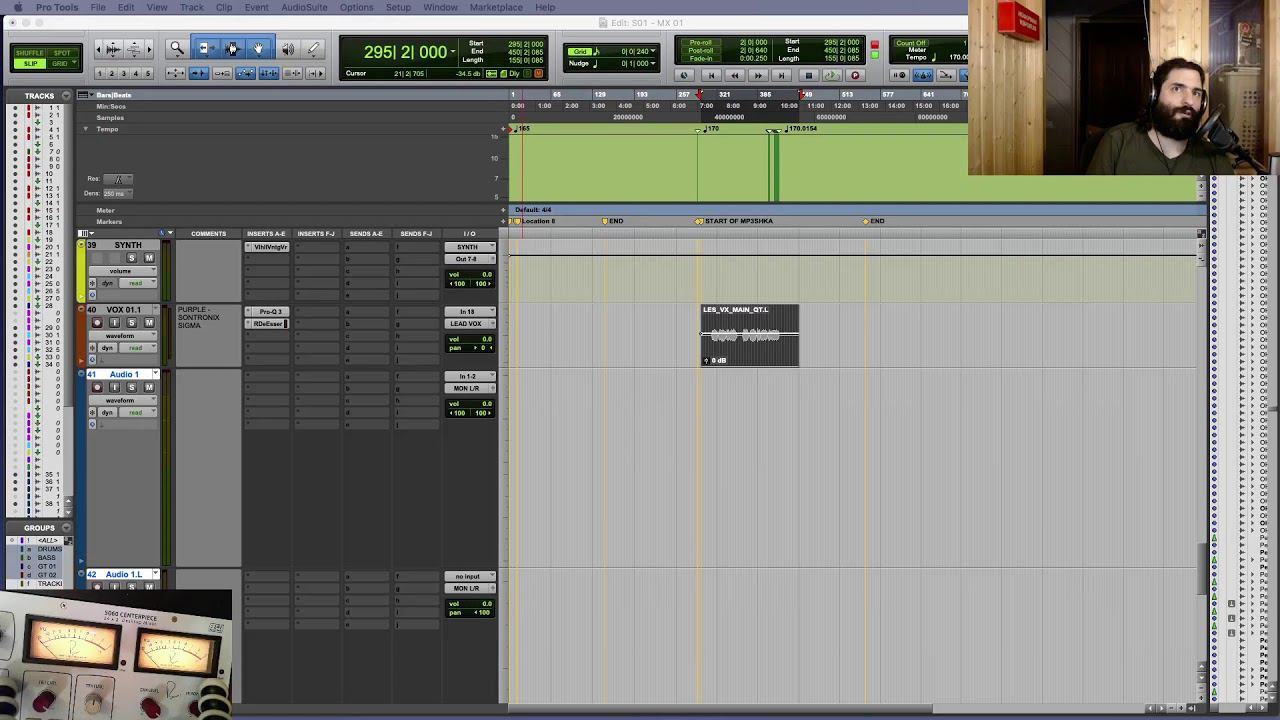Open Tracks list dropdown menu
Screen dimensions: 1280x720
tap(66, 96)
